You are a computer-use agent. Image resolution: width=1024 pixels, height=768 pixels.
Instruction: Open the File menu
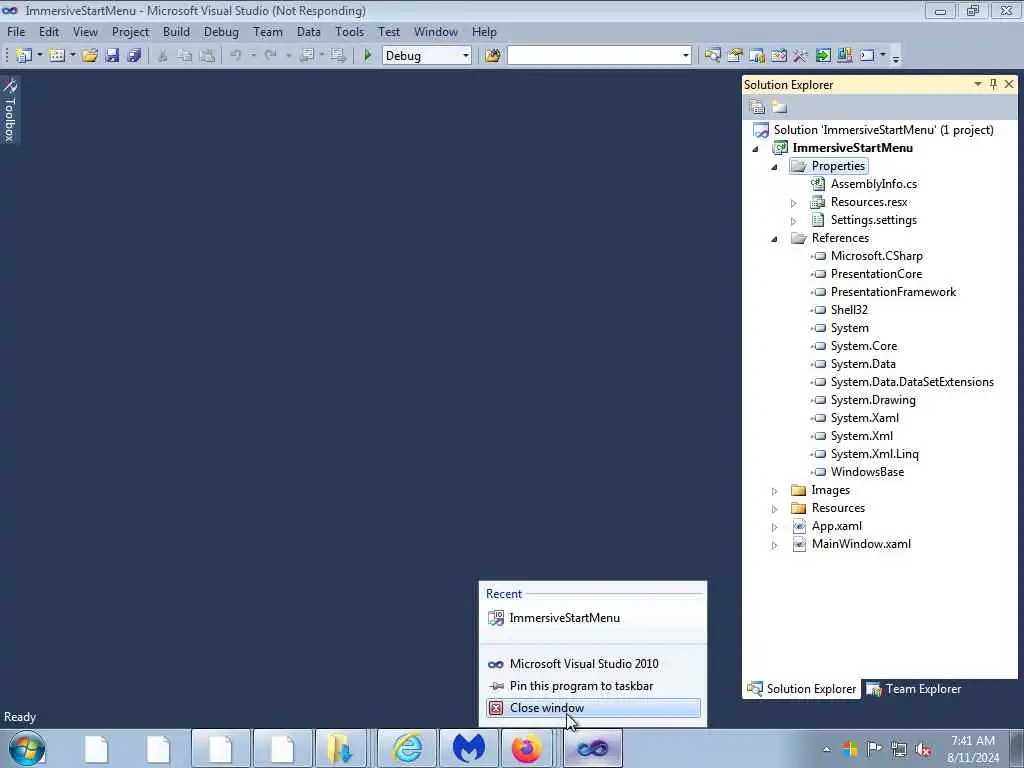tap(16, 31)
